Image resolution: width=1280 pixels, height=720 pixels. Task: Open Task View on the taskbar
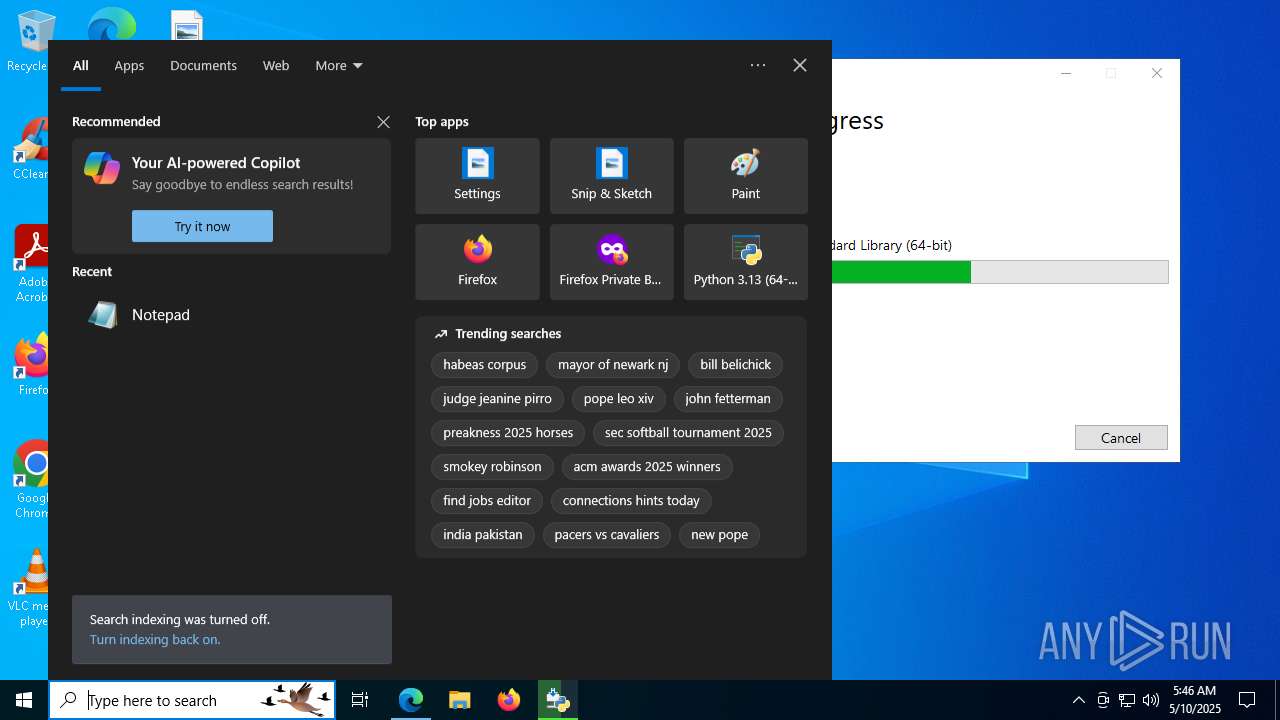(x=360, y=700)
